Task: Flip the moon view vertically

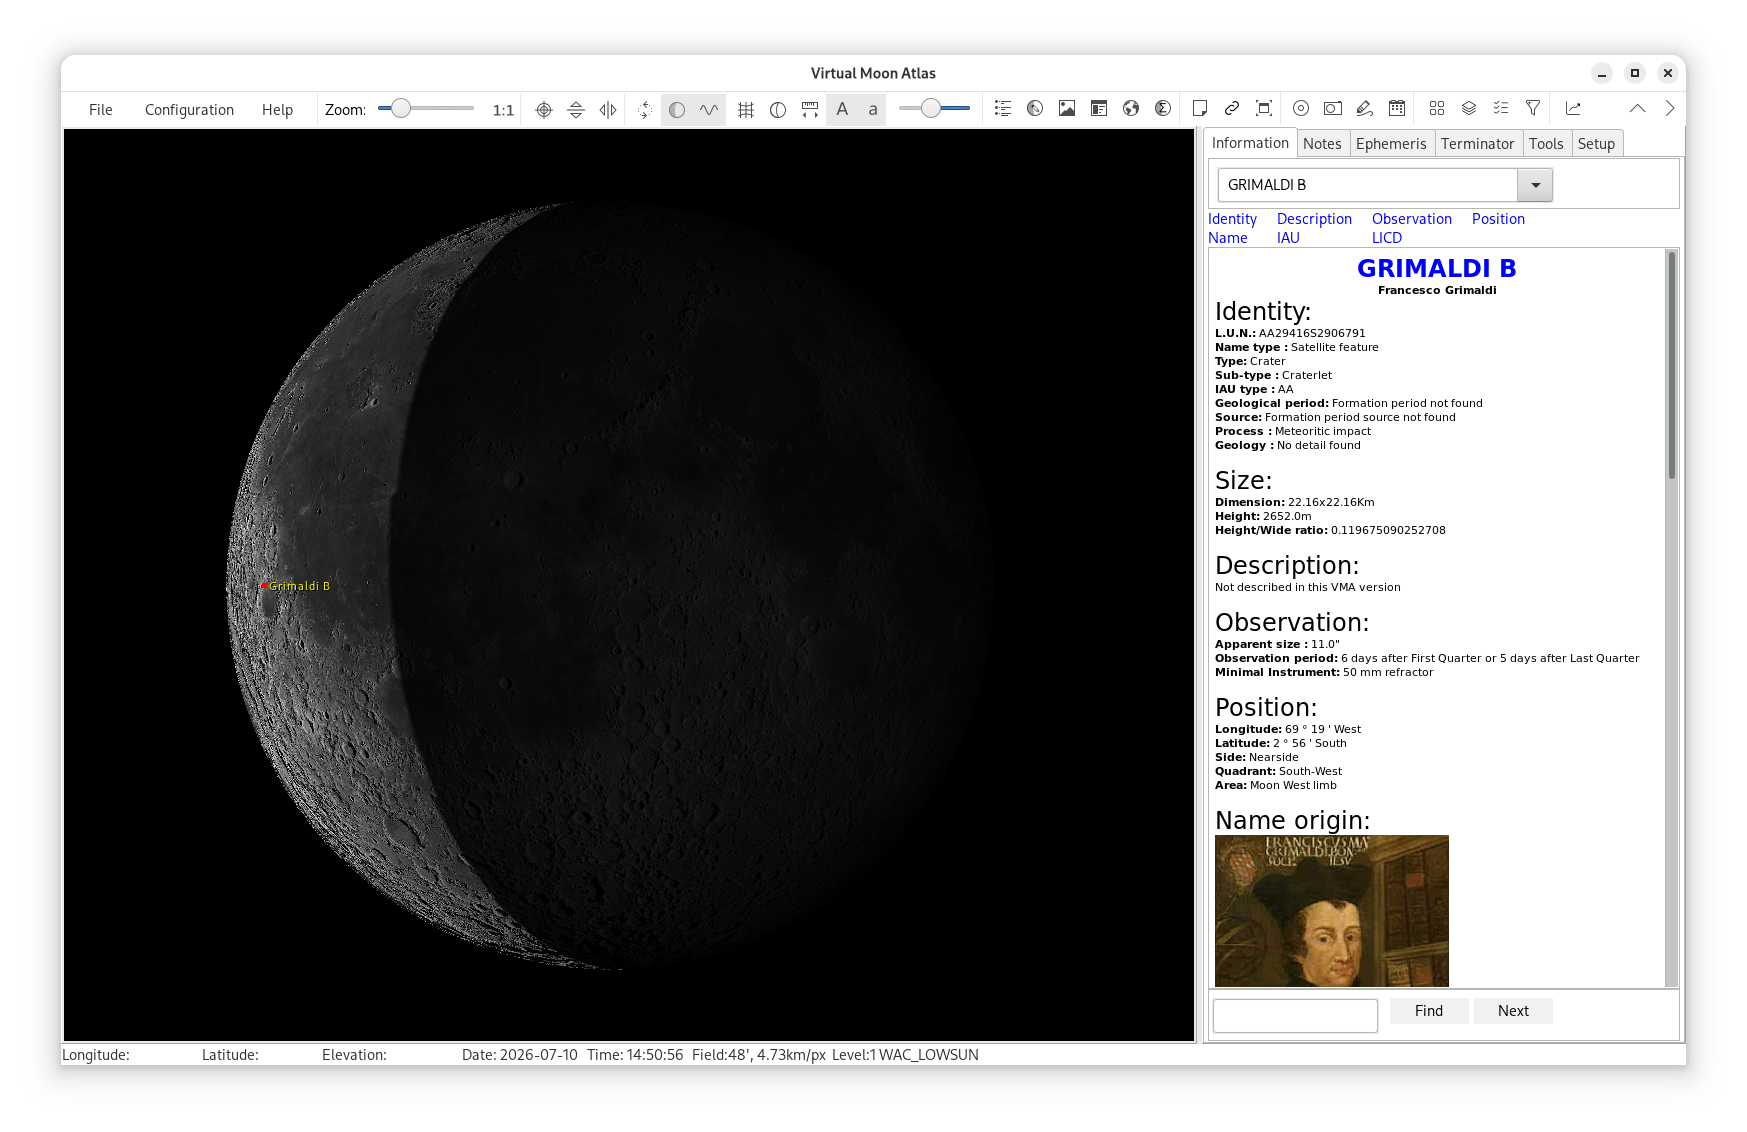Action: click(x=576, y=110)
